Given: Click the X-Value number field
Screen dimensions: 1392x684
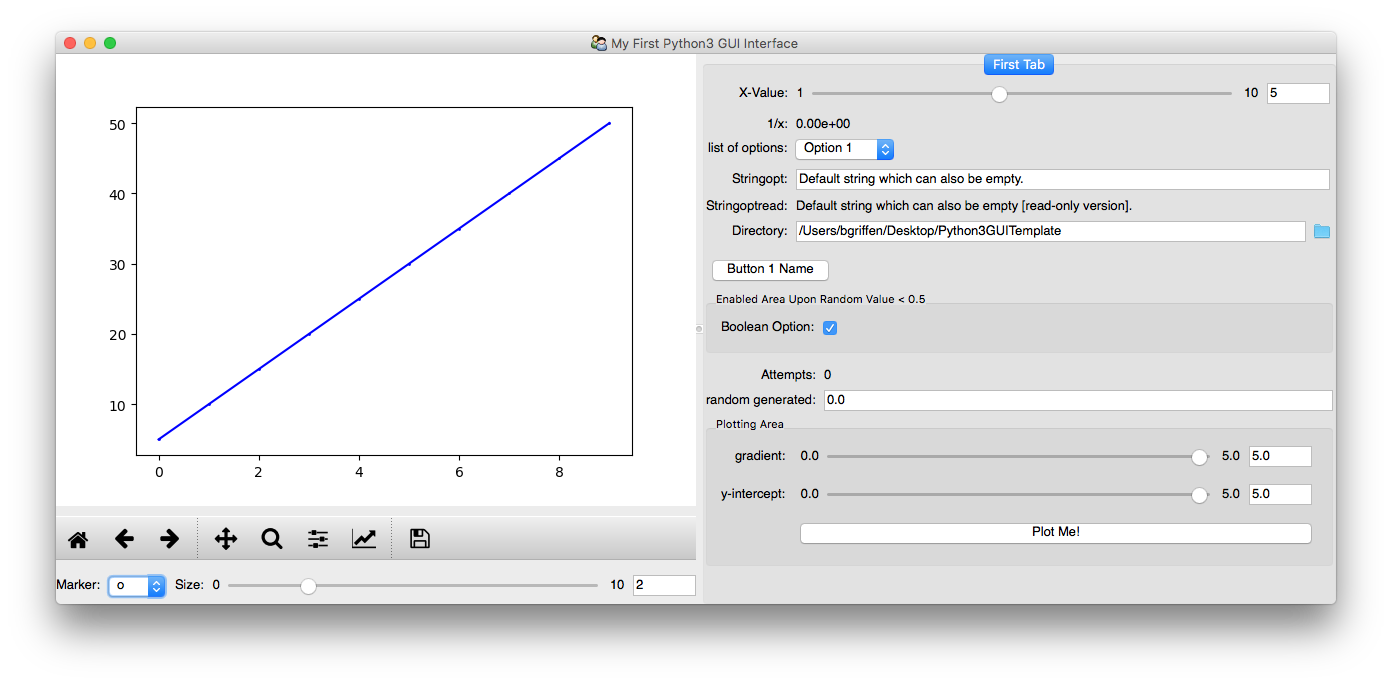Looking at the screenshot, I should tap(1298, 93).
